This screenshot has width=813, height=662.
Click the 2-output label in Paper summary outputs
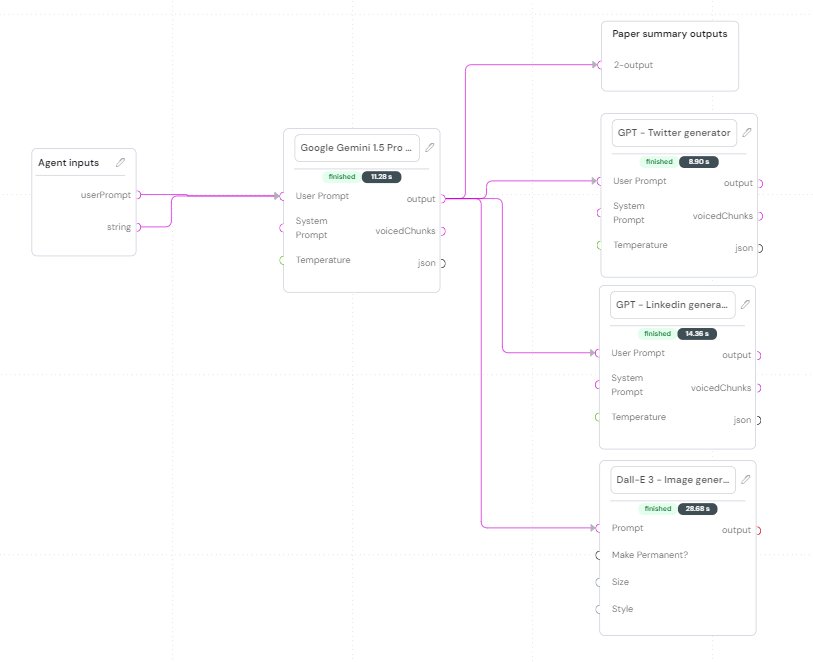pos(633,65)
